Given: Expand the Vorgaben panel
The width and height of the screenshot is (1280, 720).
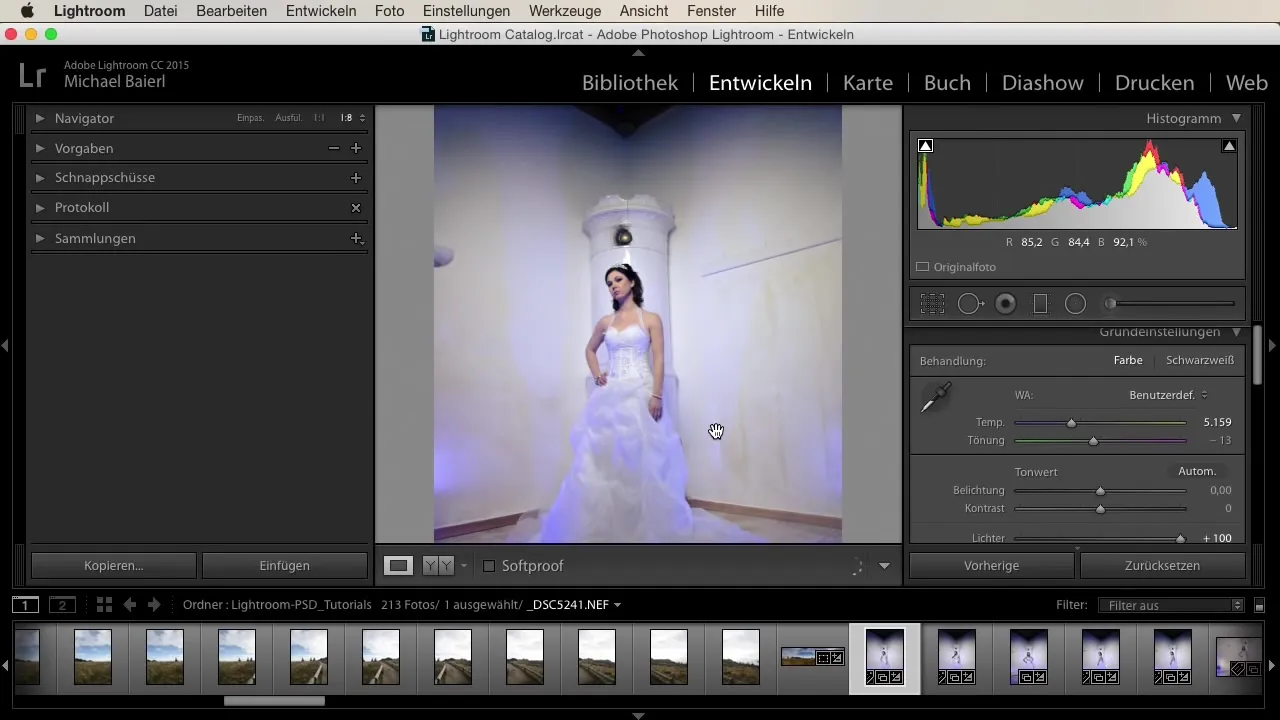Looking at the screenshot, I should [40, 148].
